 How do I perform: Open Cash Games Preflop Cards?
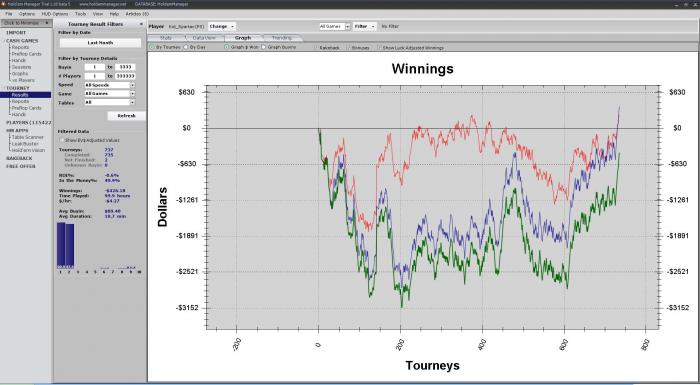26,54
